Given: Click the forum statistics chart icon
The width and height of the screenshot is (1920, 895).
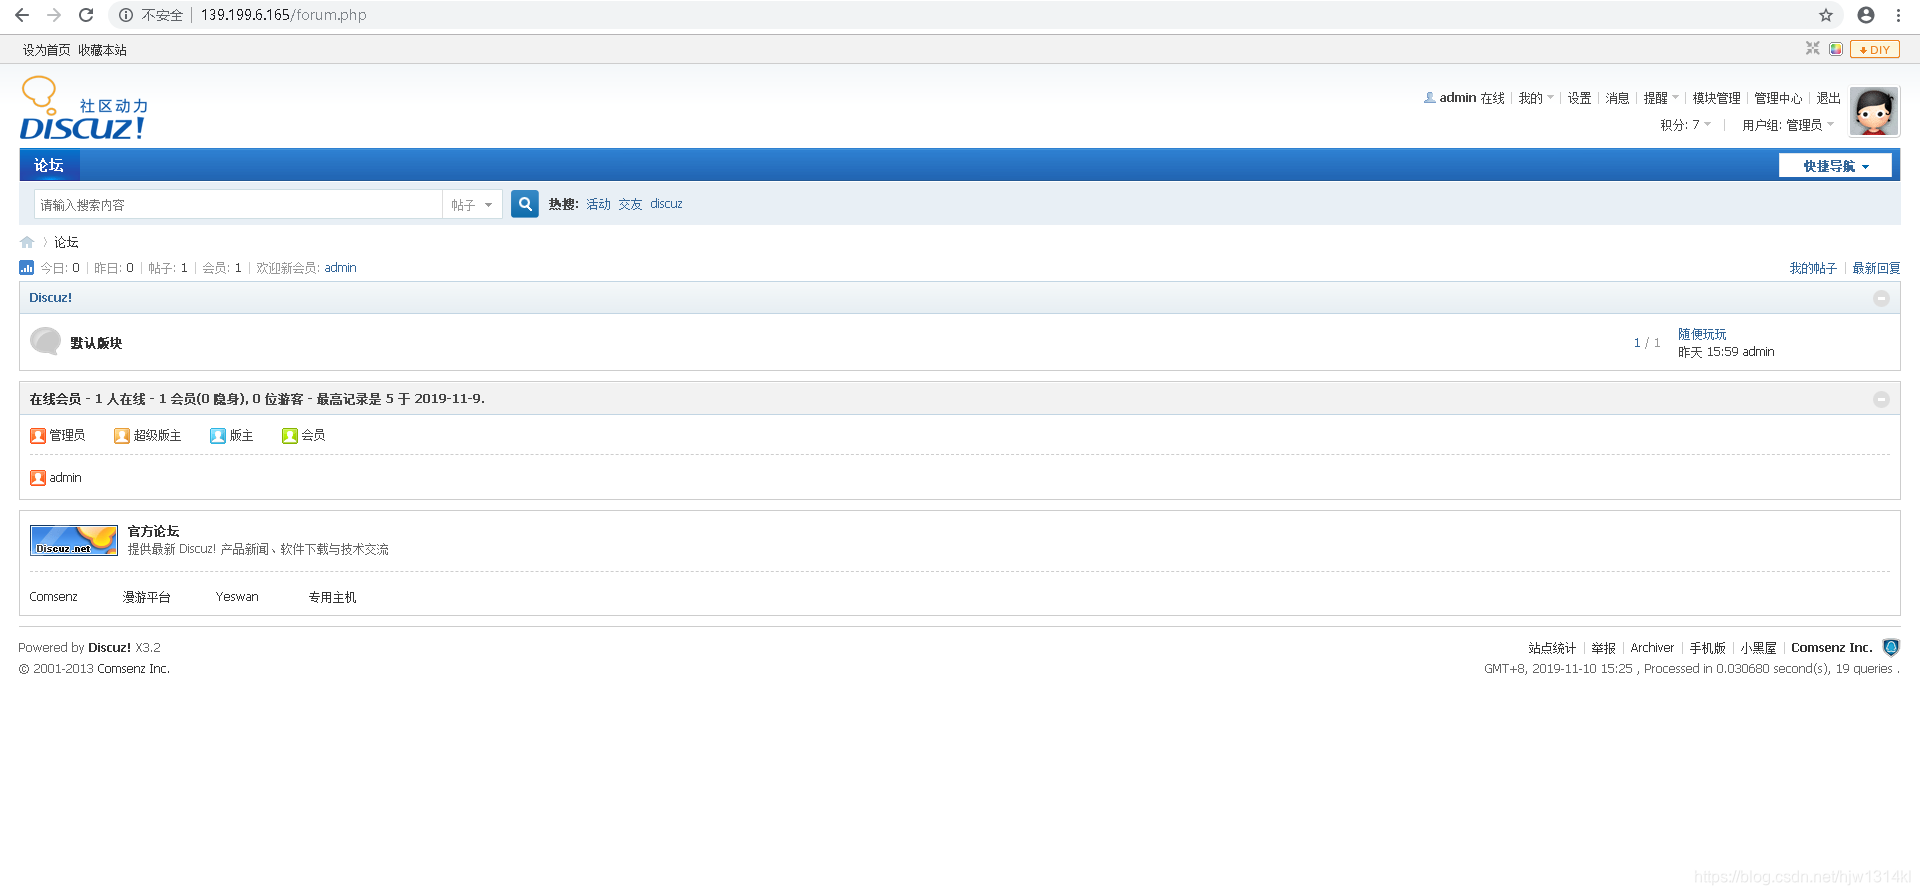Looking at the screenshot, I should (x=26, y=268).
